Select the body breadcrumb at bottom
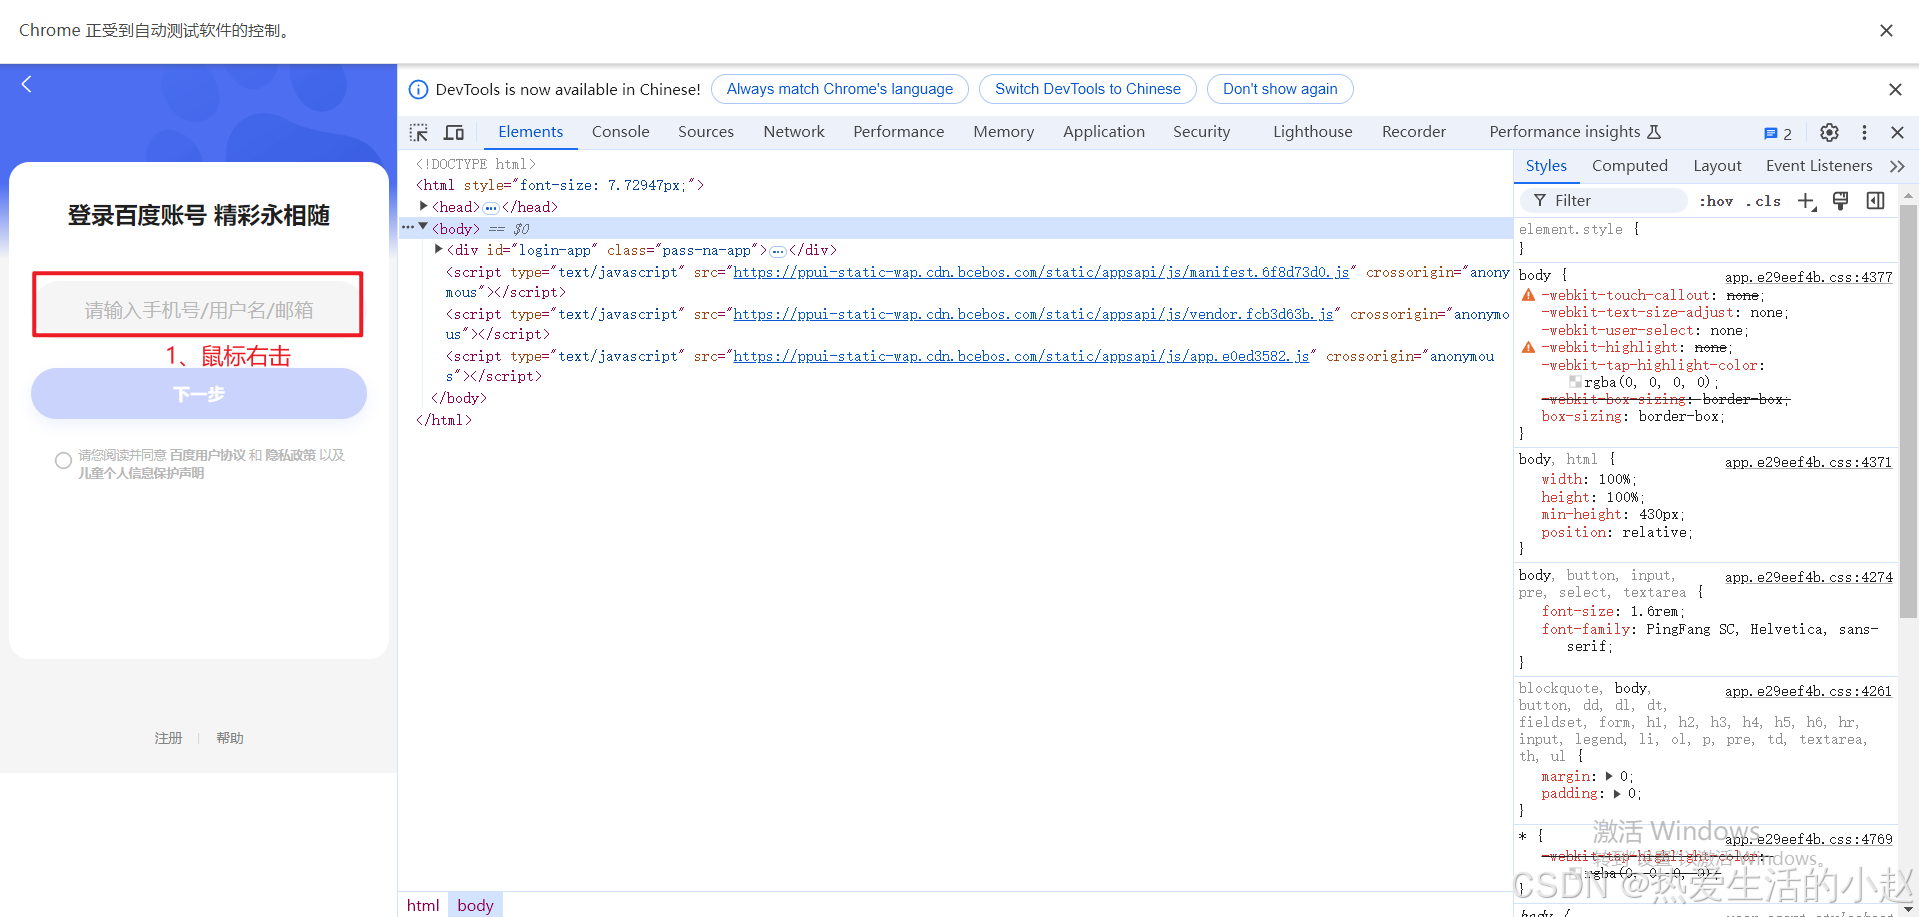 pyautogui.click(x=475, y=905)
